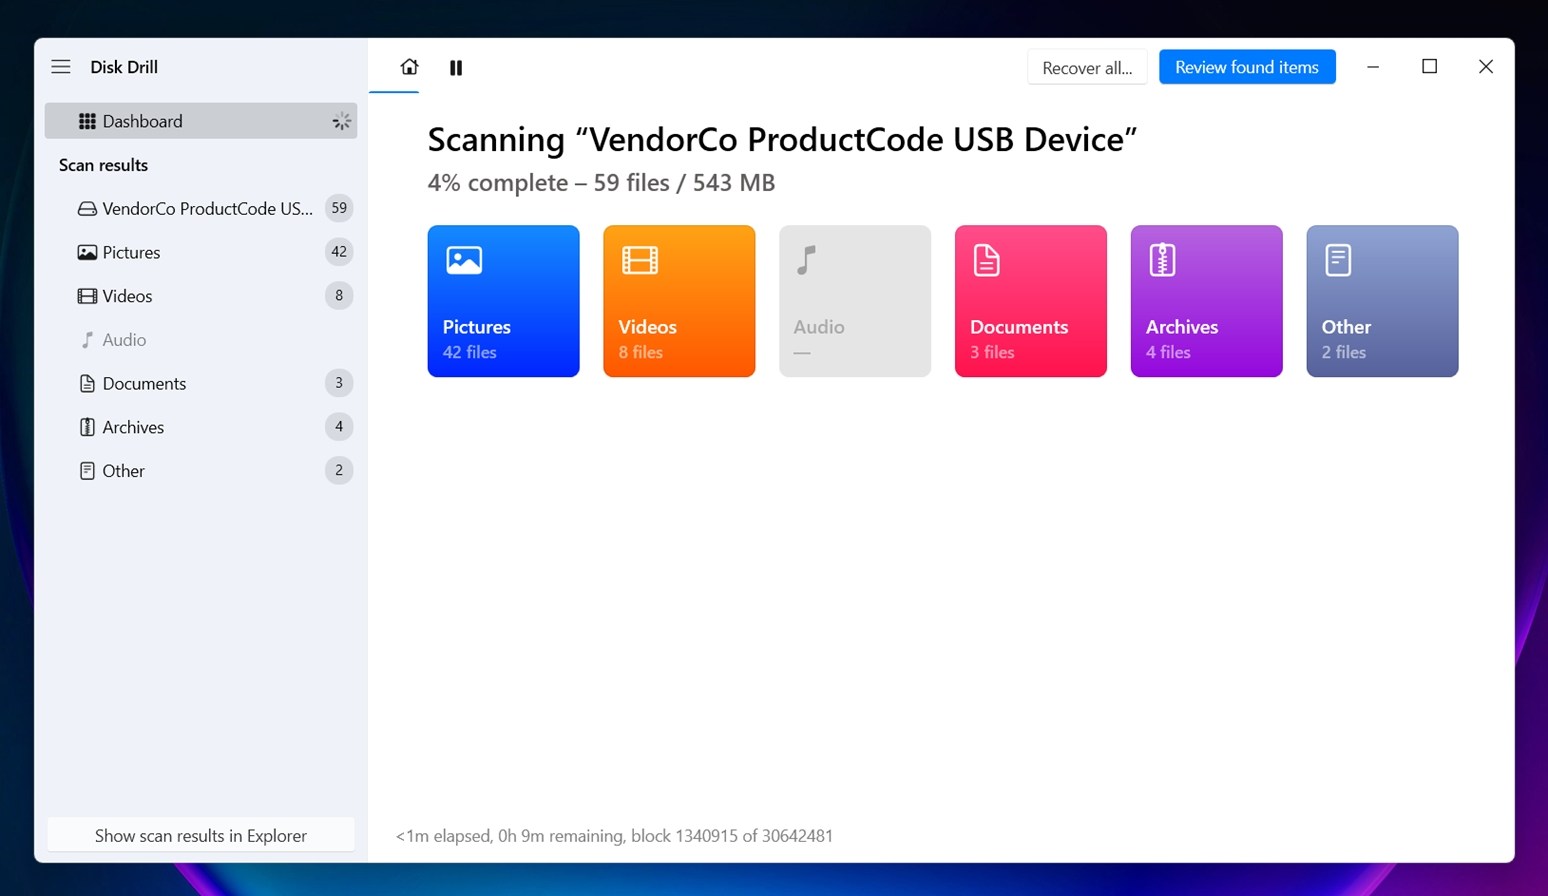This screenshot has height=896, width=1548.
Task: Click the Documents tile page icon
Action: click(986, 260)
